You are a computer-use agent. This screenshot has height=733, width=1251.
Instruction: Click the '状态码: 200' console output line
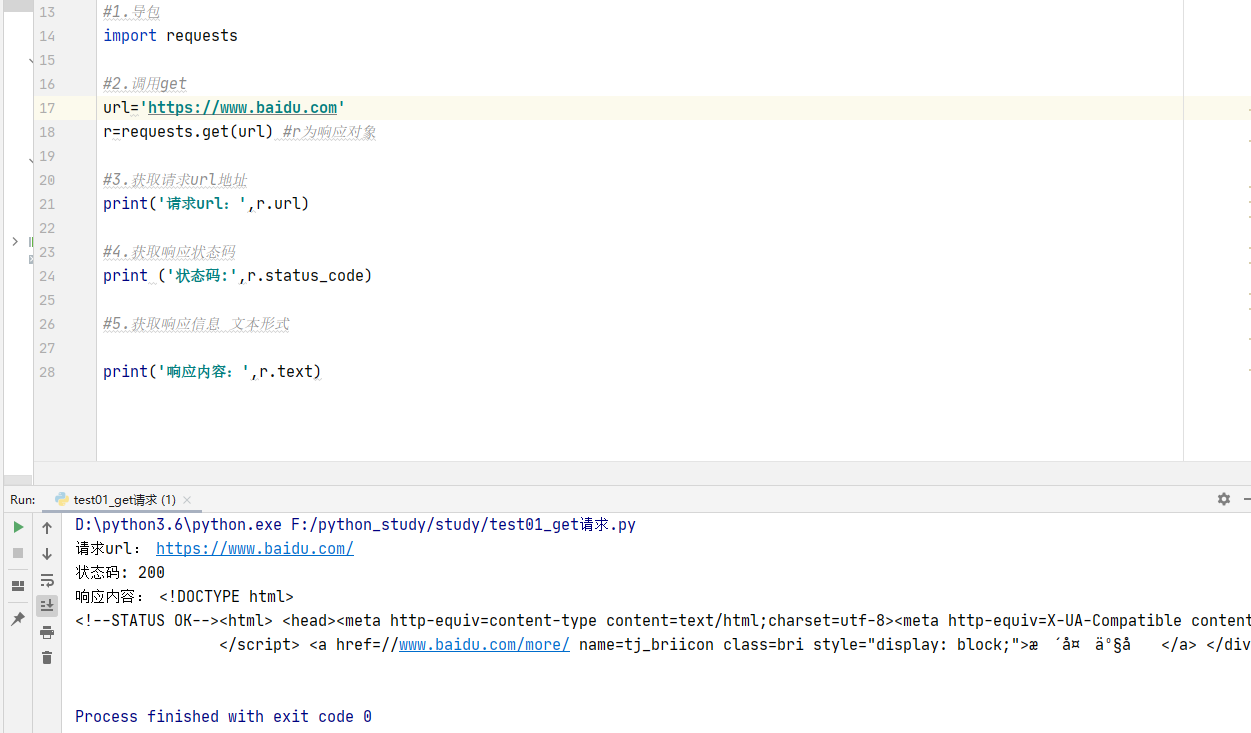(x=120, y=572)
